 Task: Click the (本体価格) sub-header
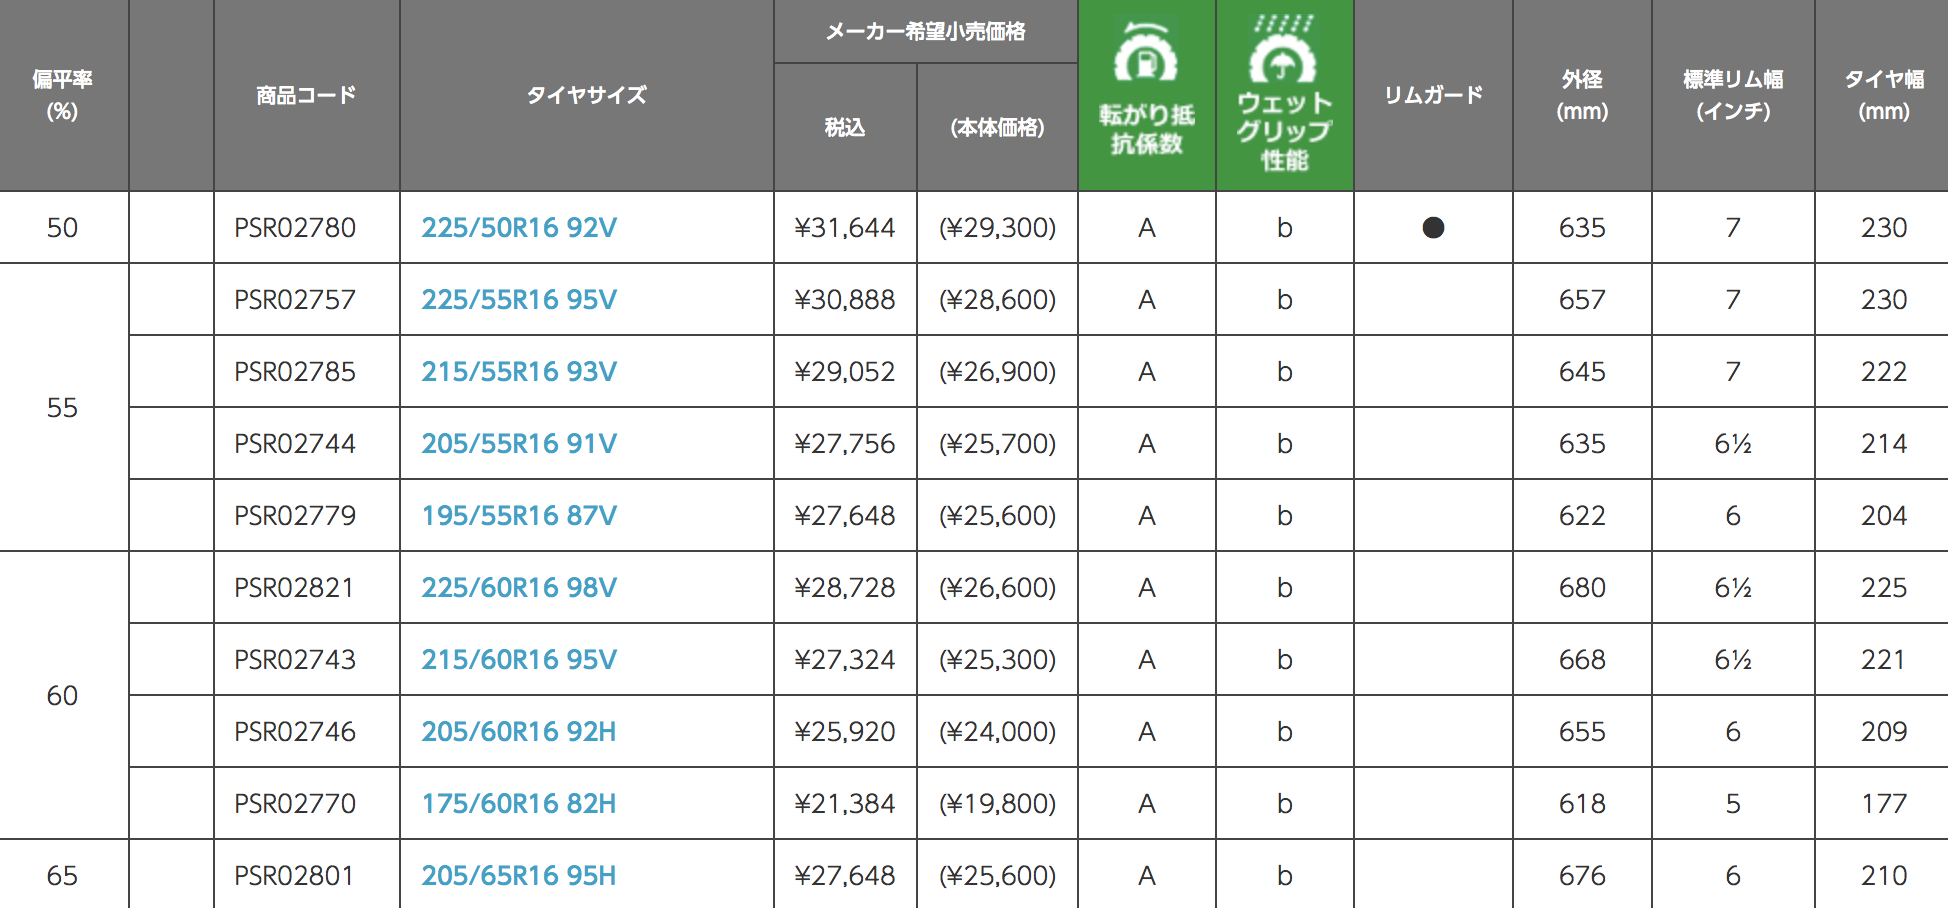[997, 127]
